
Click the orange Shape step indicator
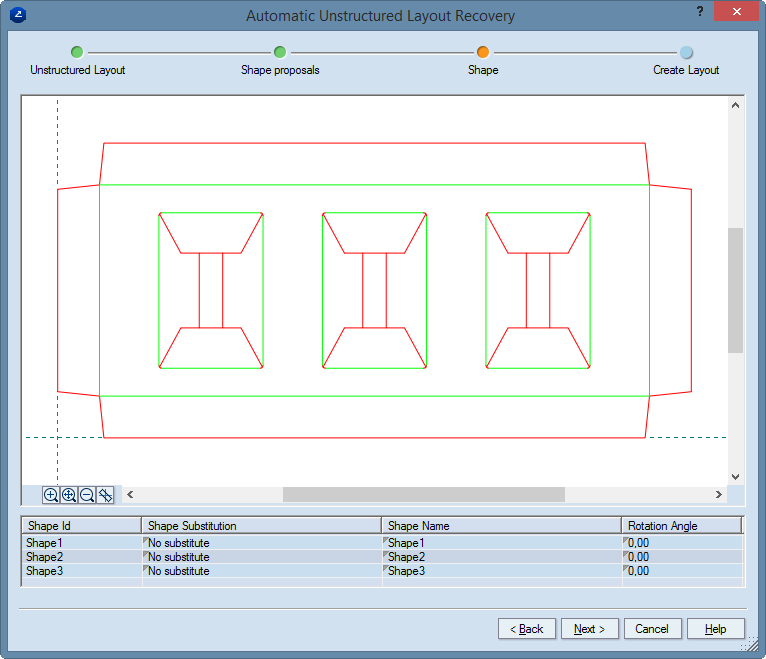point(483,52)
